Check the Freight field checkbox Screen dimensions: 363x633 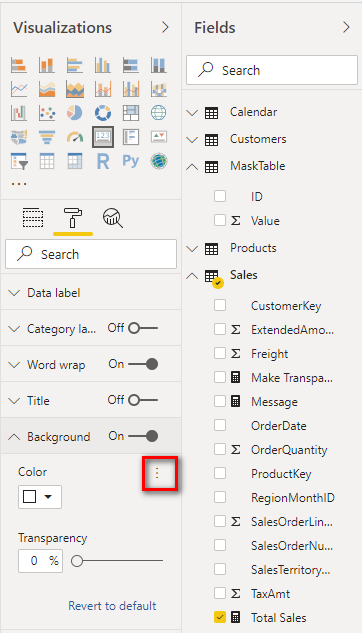[220, 353]
